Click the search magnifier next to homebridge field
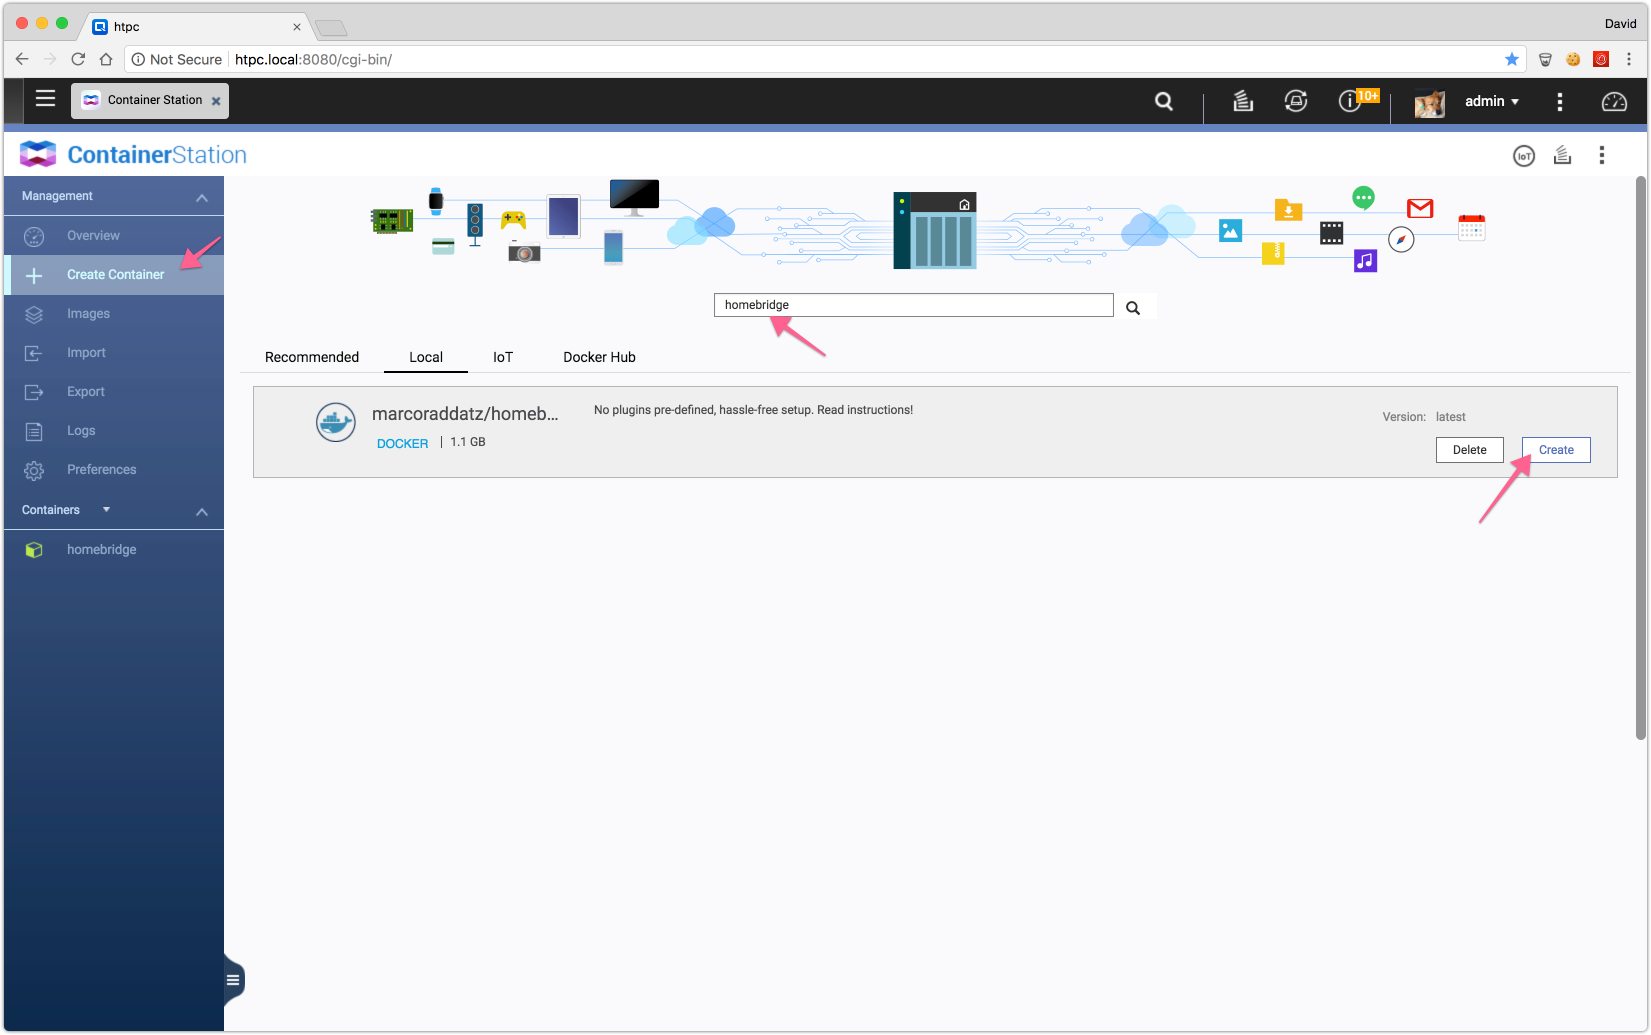 coord(1133,308)
